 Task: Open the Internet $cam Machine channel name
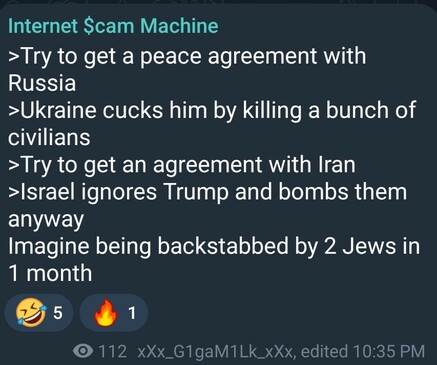(x=113, y=26)
